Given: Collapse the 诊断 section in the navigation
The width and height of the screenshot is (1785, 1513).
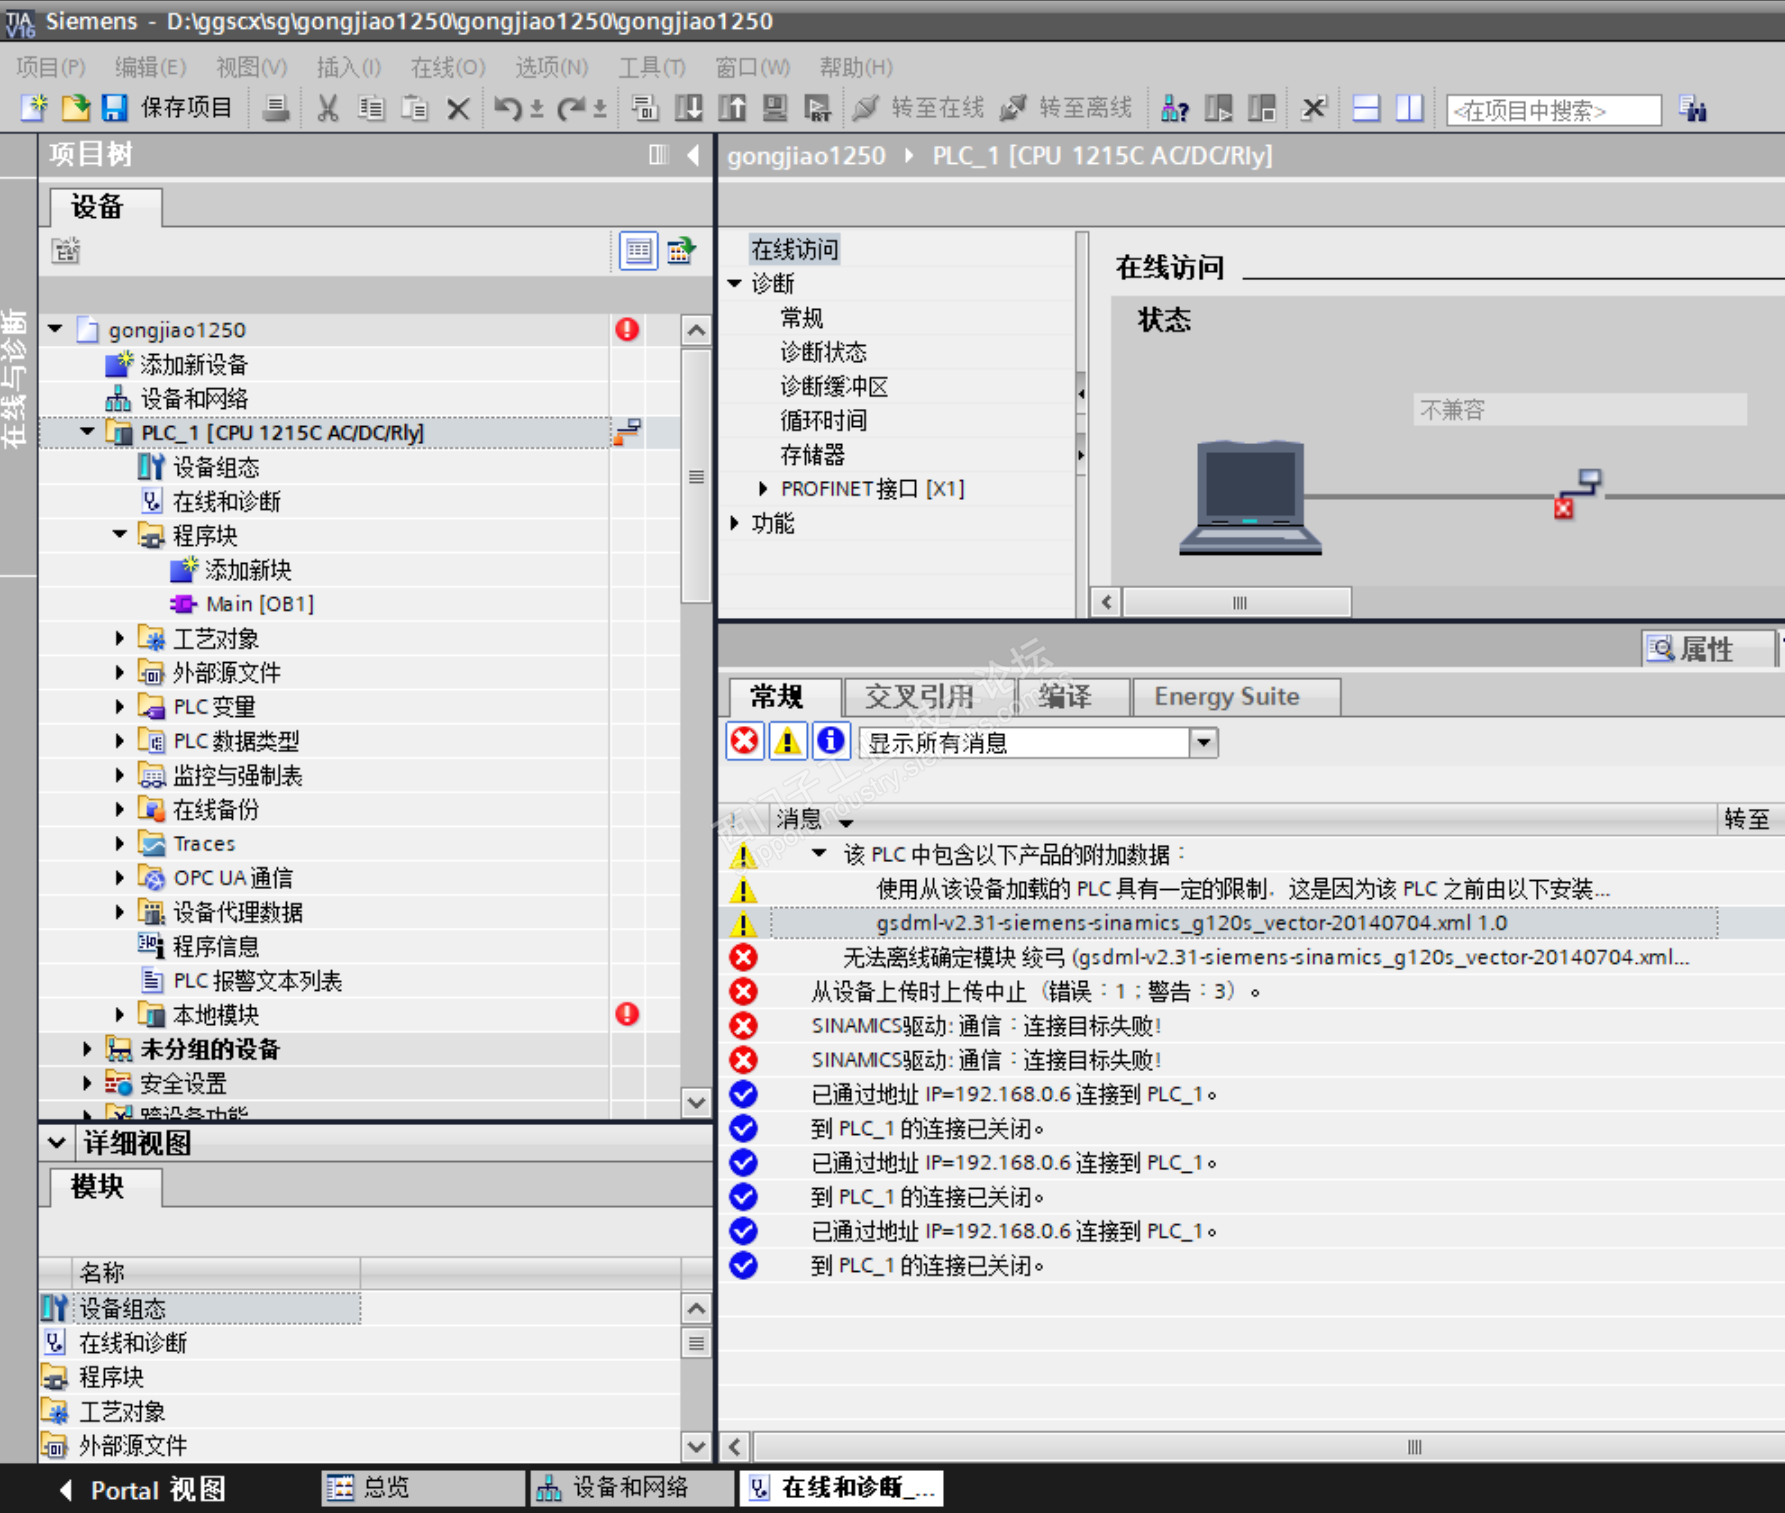Looking at the screenshot, I should (x=735, y=284).
